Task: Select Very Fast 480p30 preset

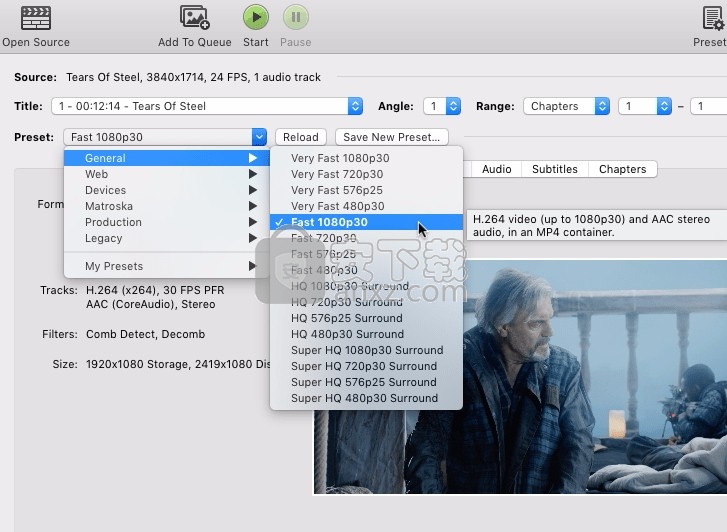Action: [366, 206]
